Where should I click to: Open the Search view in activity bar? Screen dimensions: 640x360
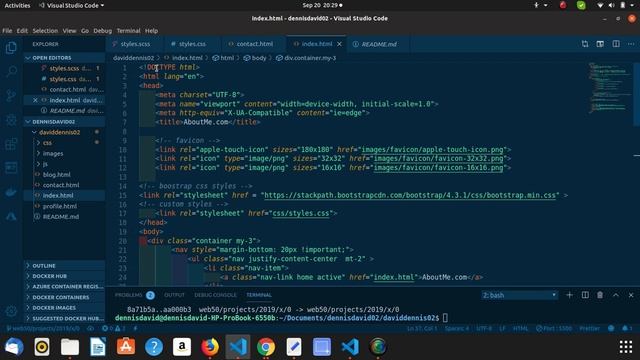(11, 72)
